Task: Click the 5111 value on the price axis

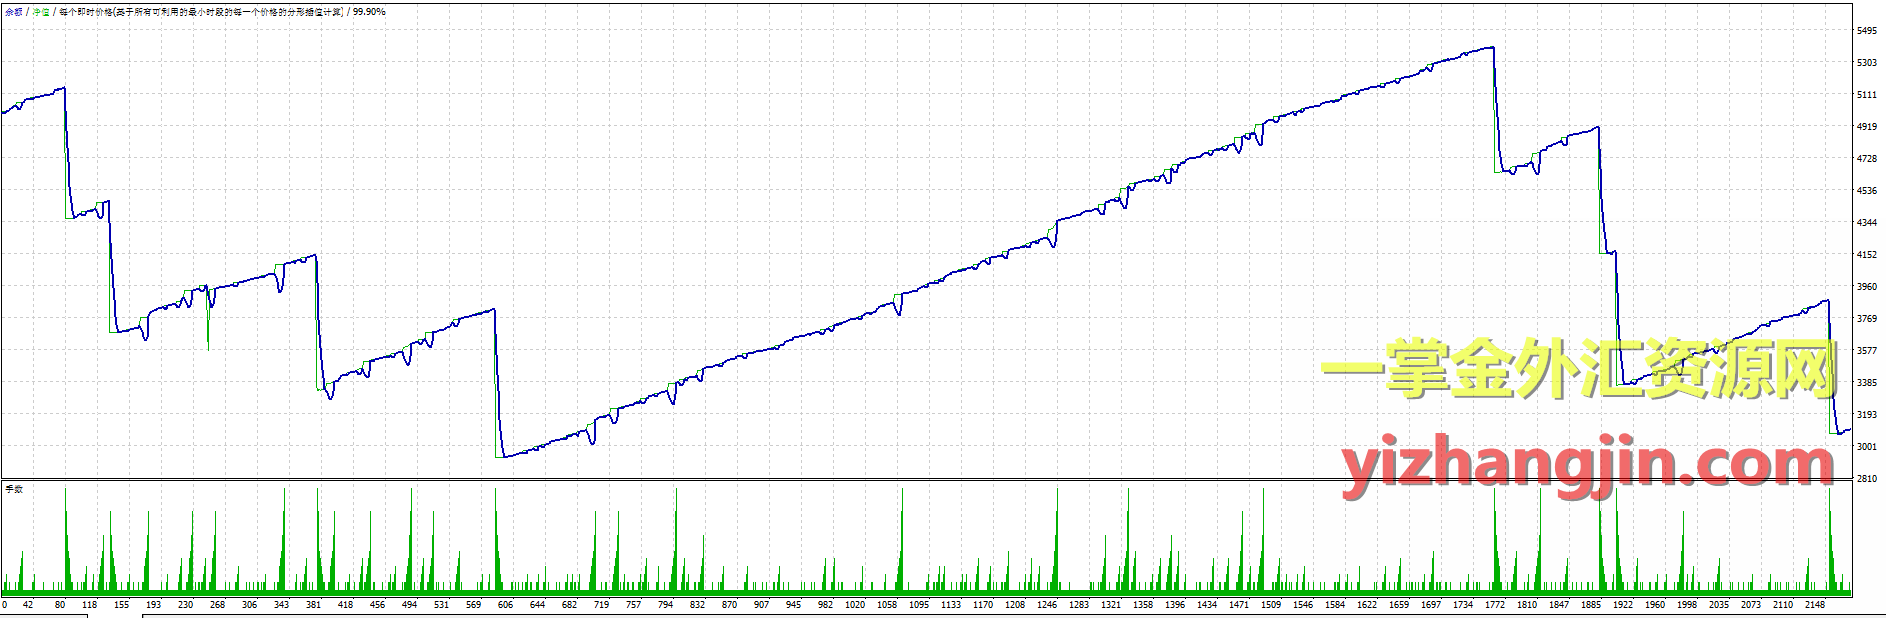Action: coord(1867,95)
